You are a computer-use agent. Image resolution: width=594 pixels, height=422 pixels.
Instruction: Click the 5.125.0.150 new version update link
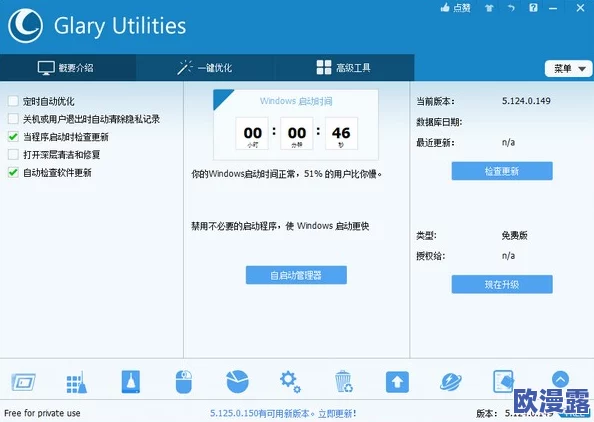(x=283, y=413)
